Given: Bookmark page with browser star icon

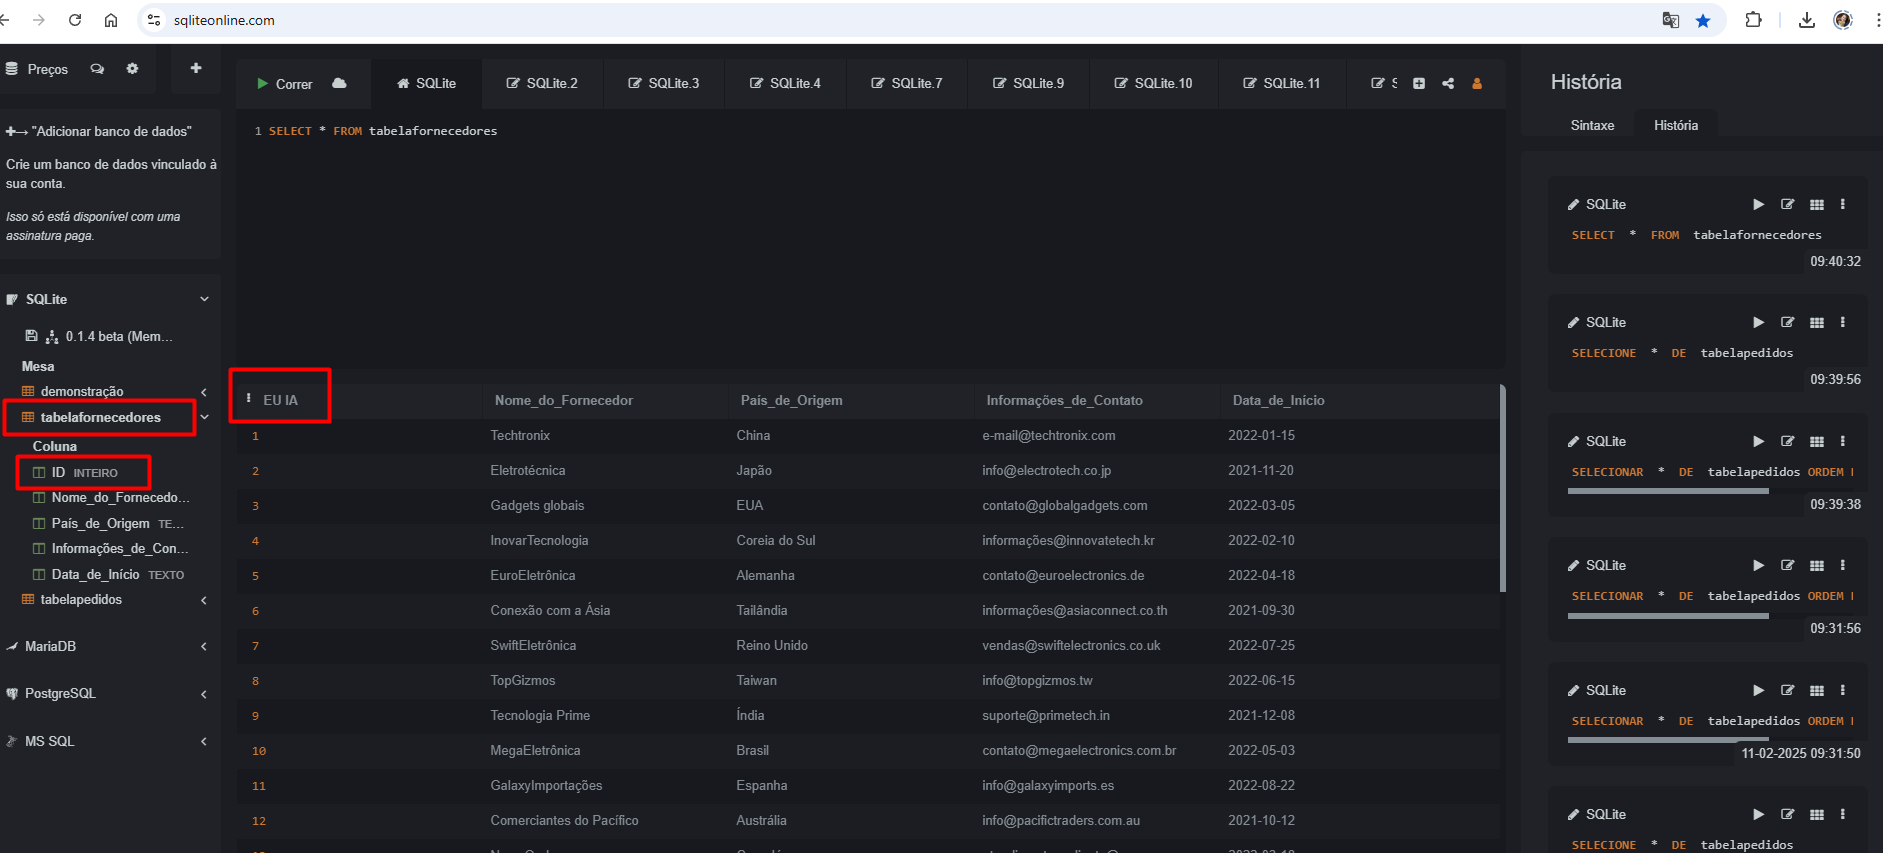Looking at the screenshot, I should (1703, 20).
